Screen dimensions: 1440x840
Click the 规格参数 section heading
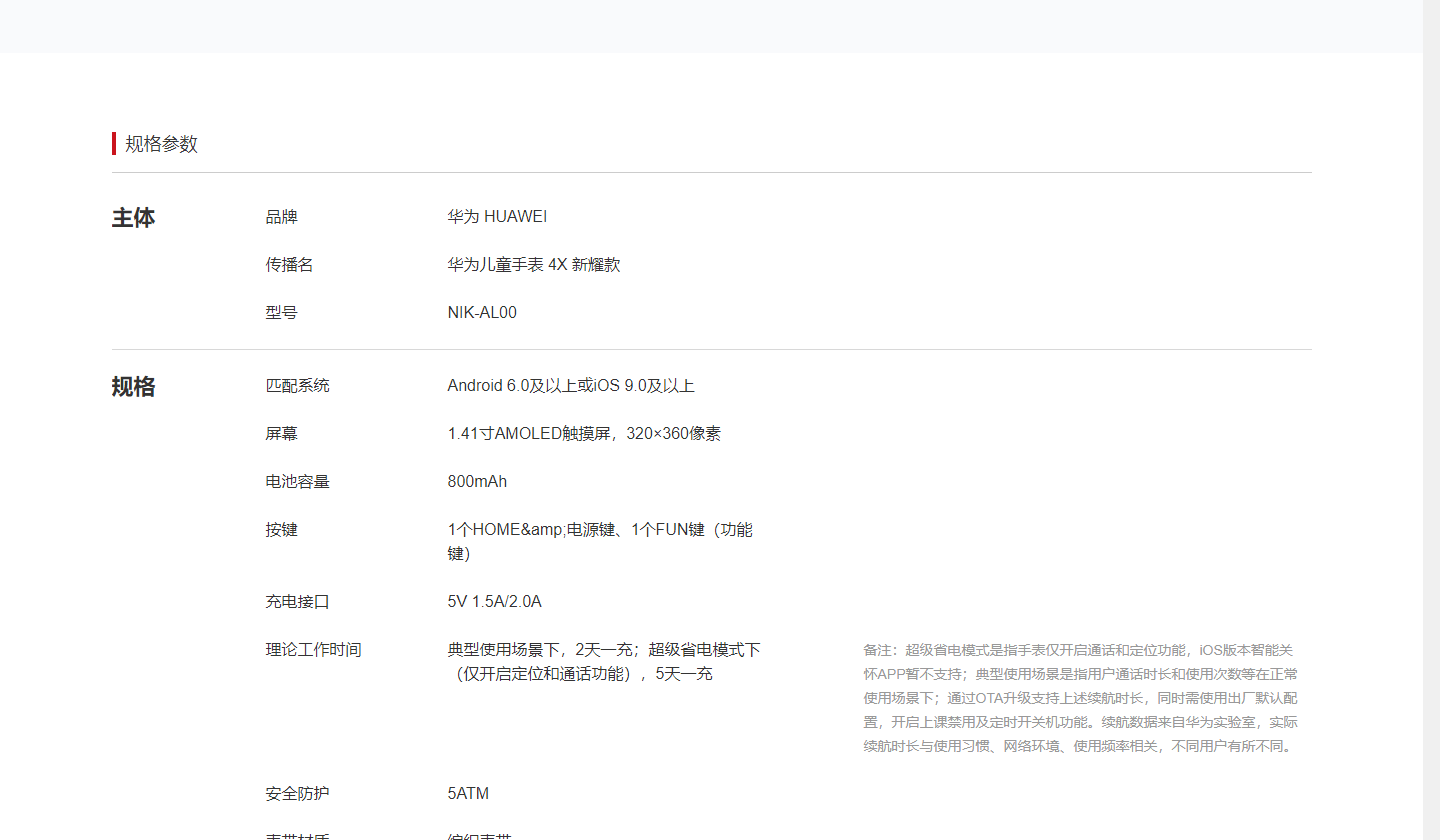tap(161, 144)
